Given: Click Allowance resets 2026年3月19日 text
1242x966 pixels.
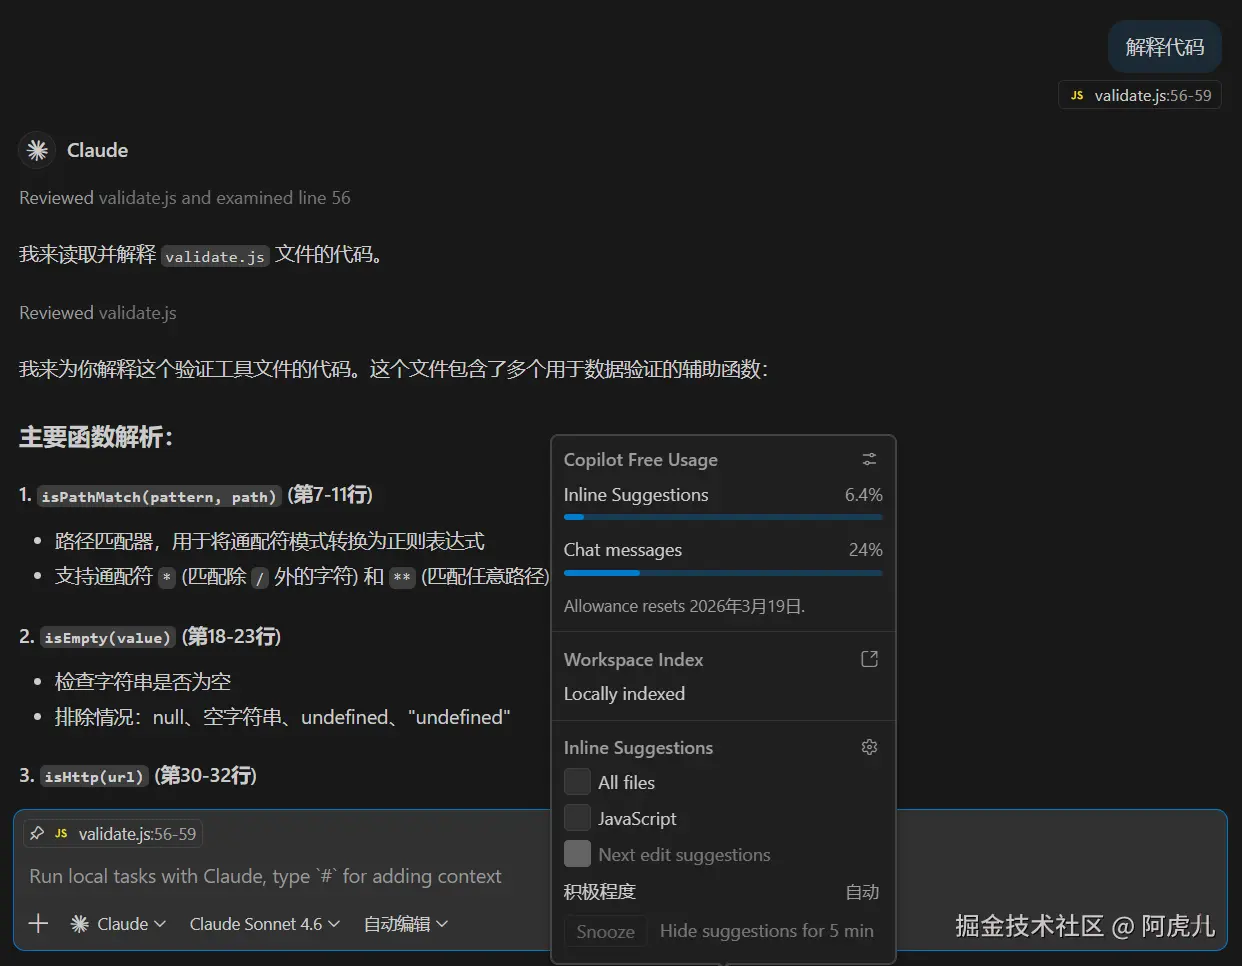Looking at the screenshot, I should point(684,606).
